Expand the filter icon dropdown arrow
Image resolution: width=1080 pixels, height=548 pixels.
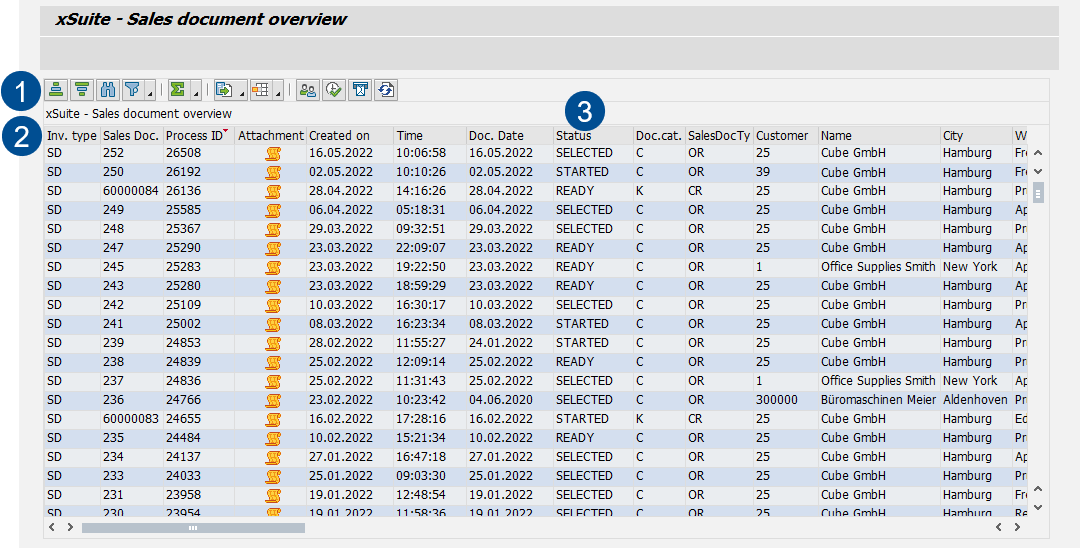pos(150,94)
